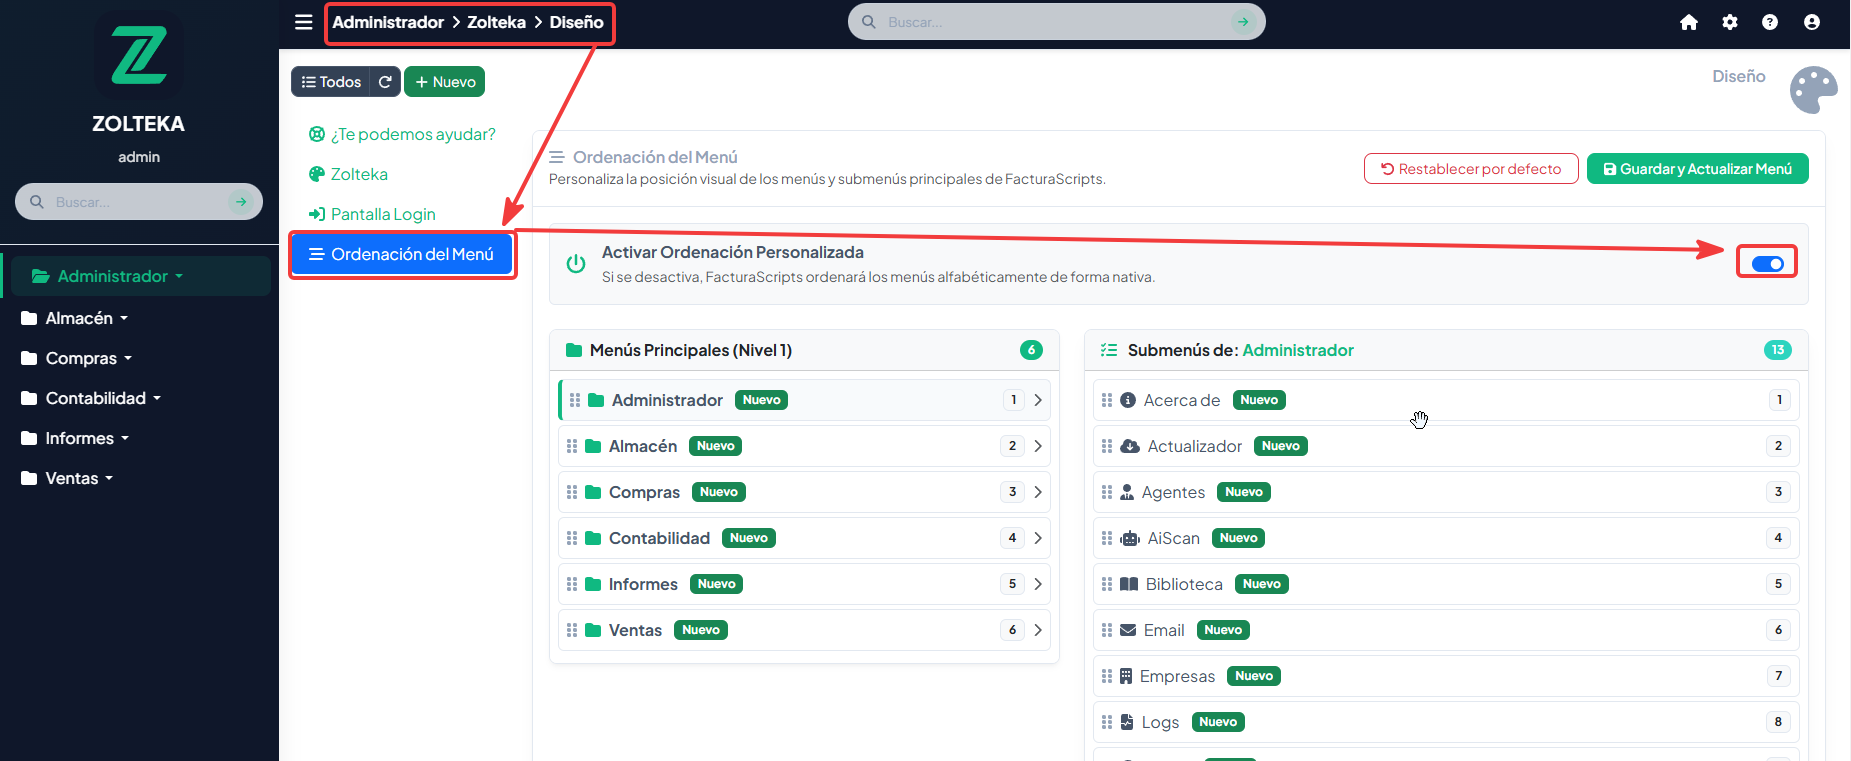Click the drag handle for the Informes menu

[572, 584]
